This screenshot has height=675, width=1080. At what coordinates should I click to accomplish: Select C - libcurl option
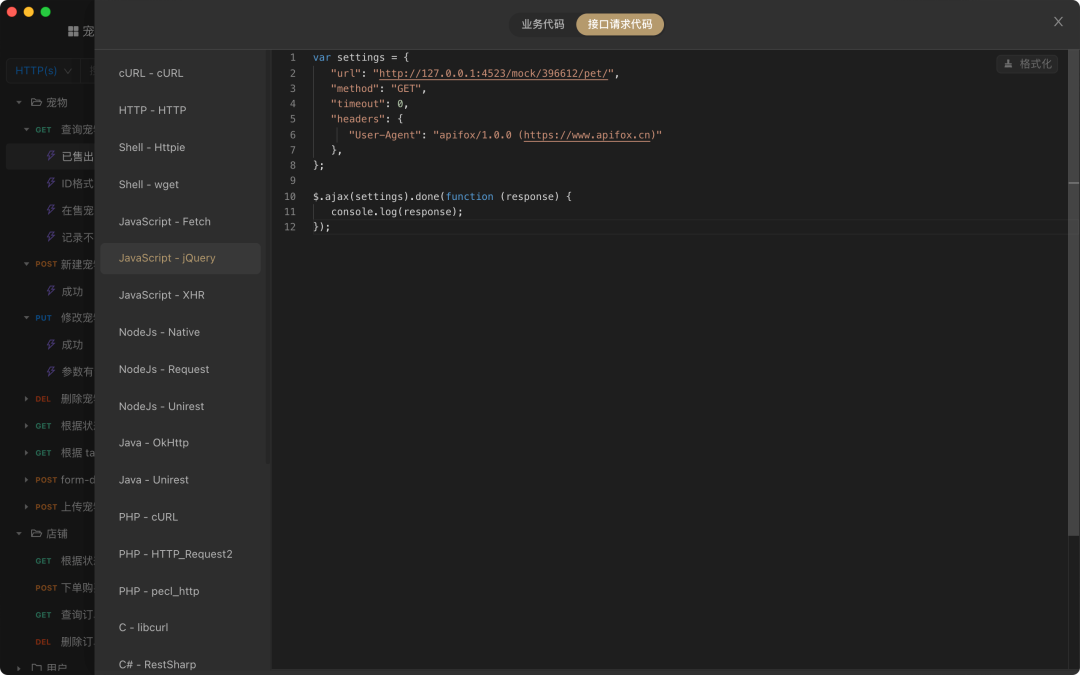tap(180, 627)
